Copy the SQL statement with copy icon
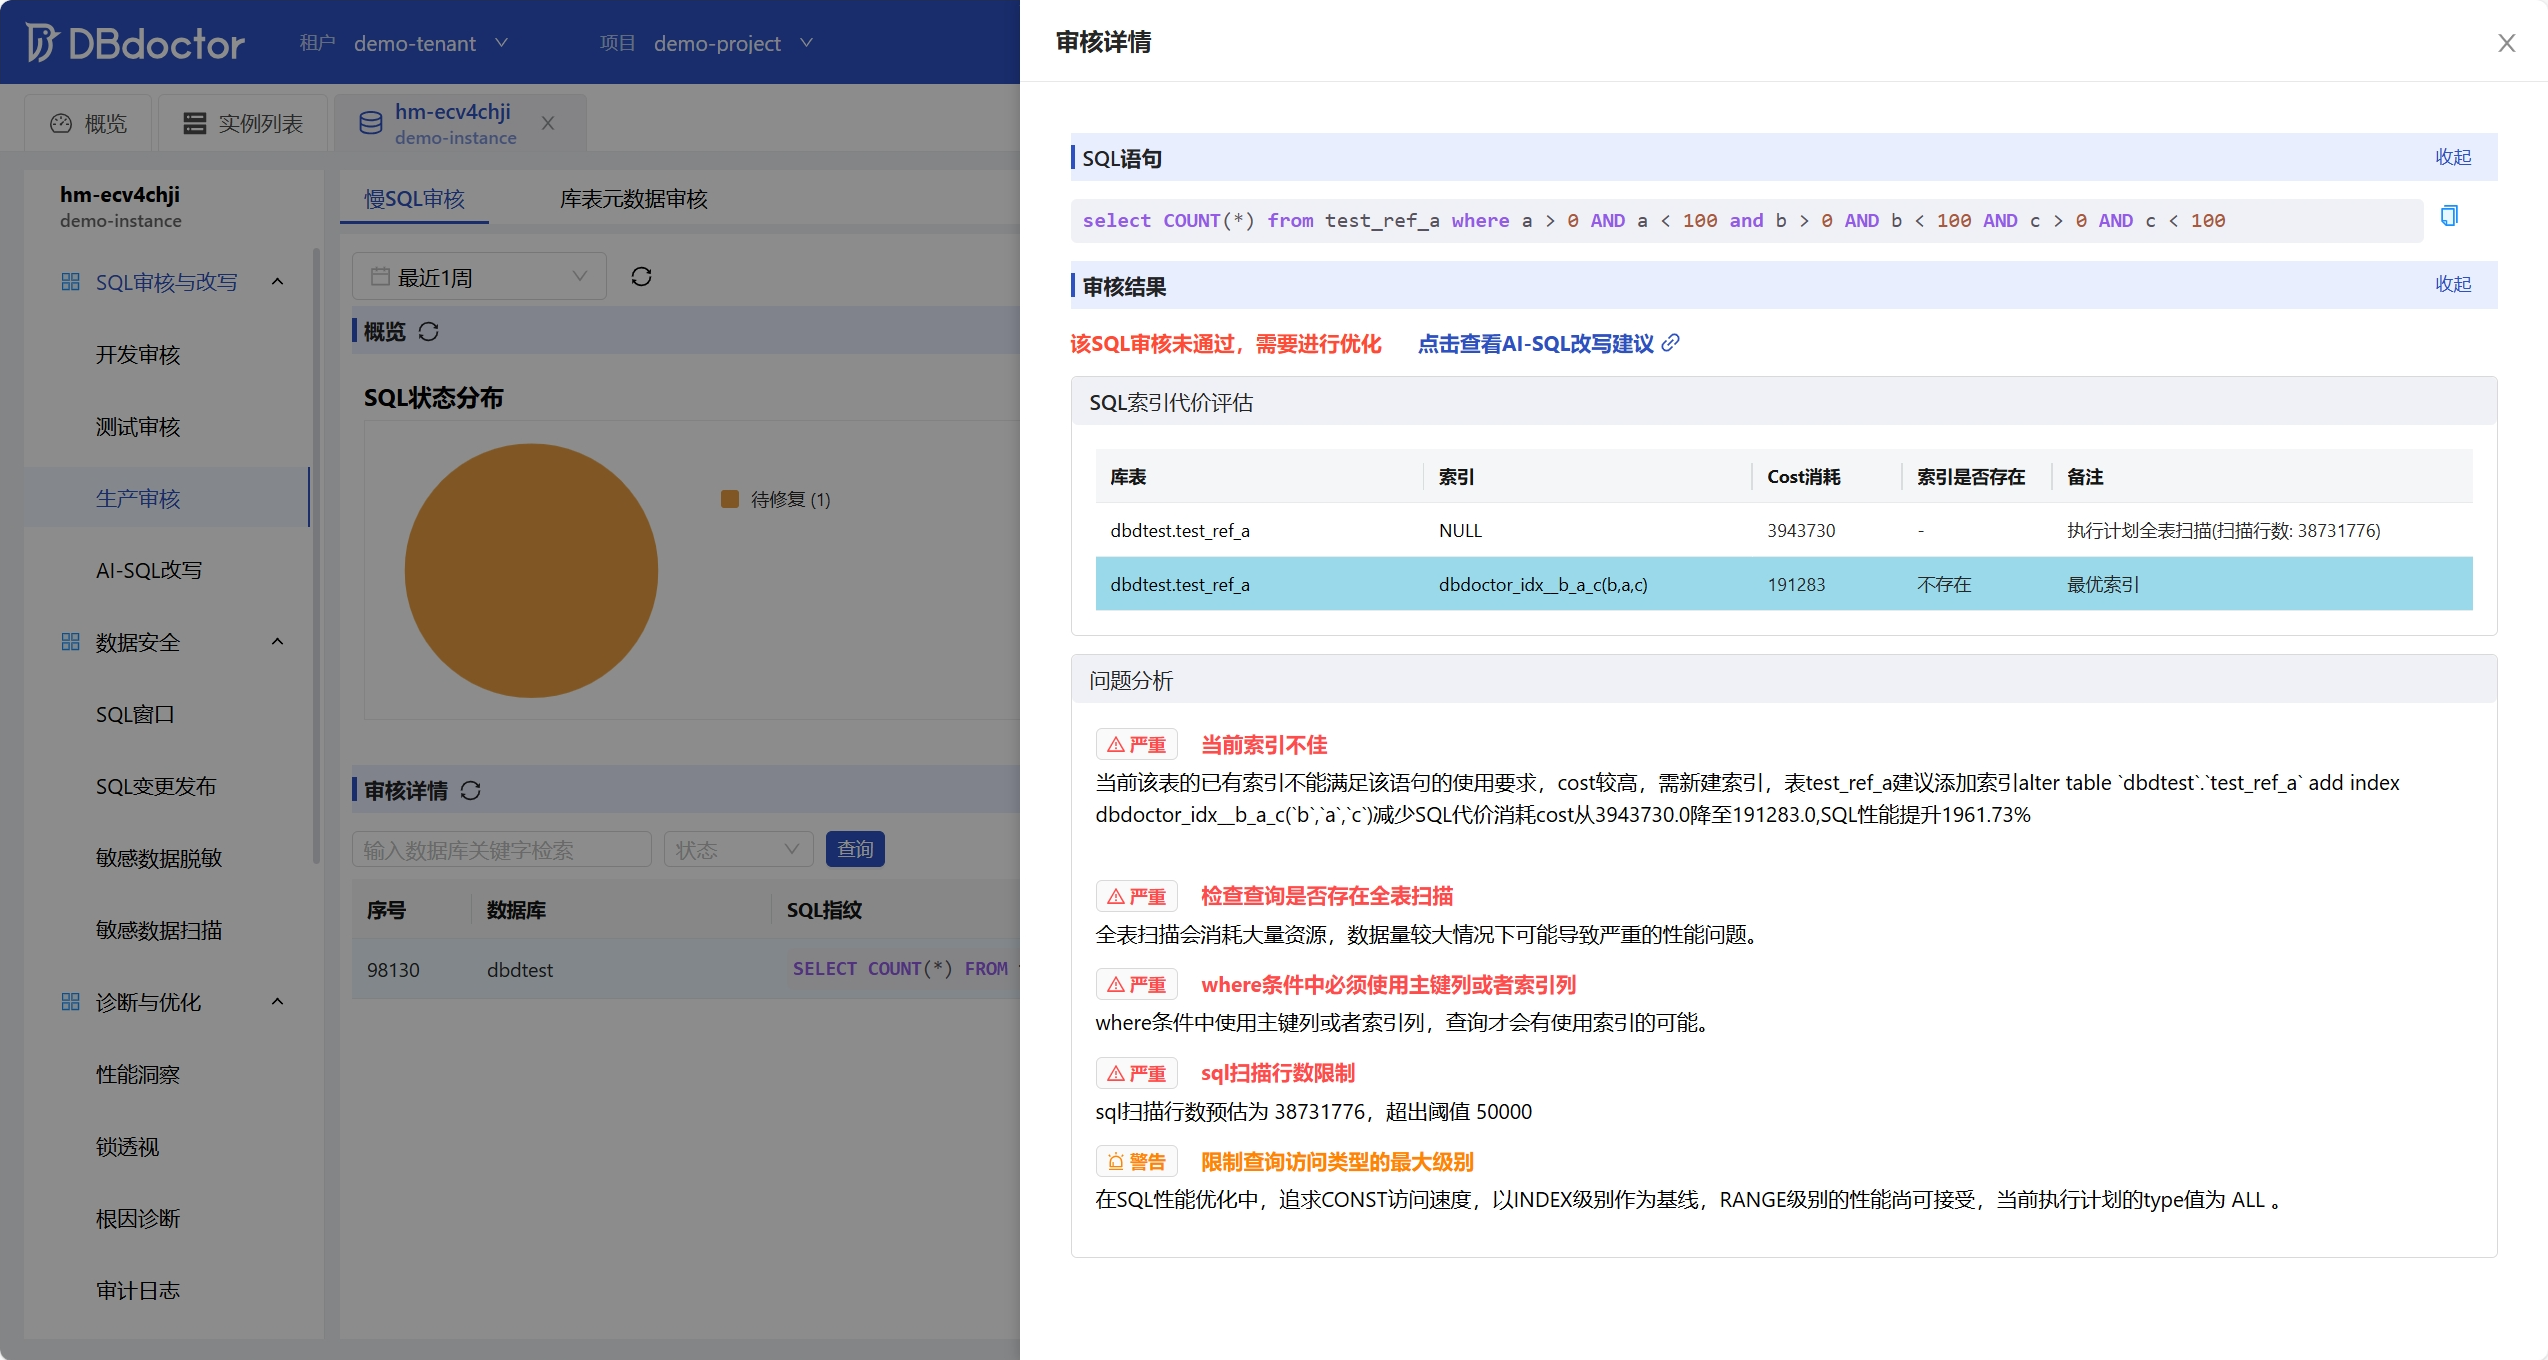This screenshot has width=2548, height=1360. tap(2449, 216)
